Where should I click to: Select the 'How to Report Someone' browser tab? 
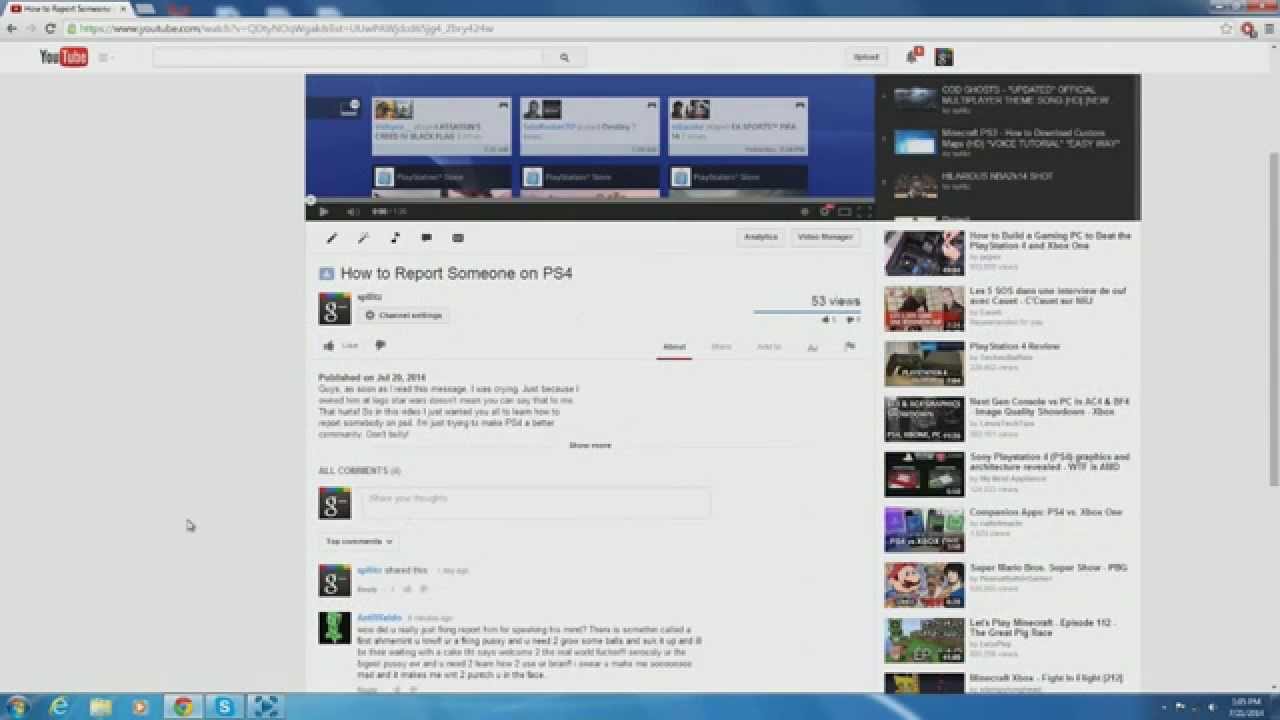tap(68, 8)
